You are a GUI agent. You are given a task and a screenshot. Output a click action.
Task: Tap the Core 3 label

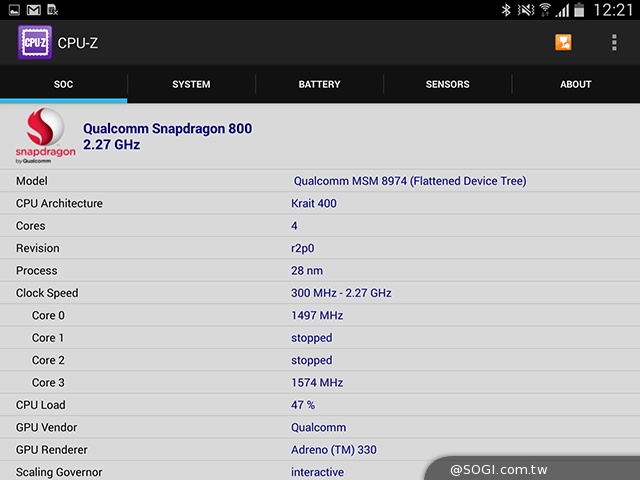48,382
